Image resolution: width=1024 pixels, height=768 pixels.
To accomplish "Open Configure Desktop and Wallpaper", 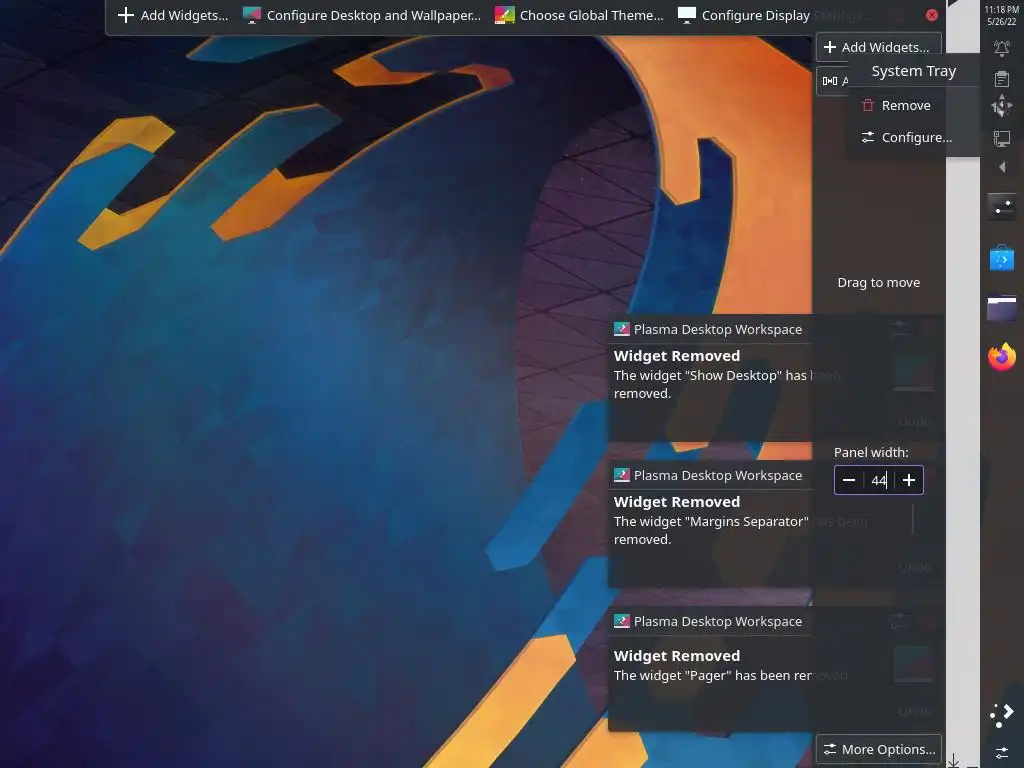I will click(x=362, y=15).
